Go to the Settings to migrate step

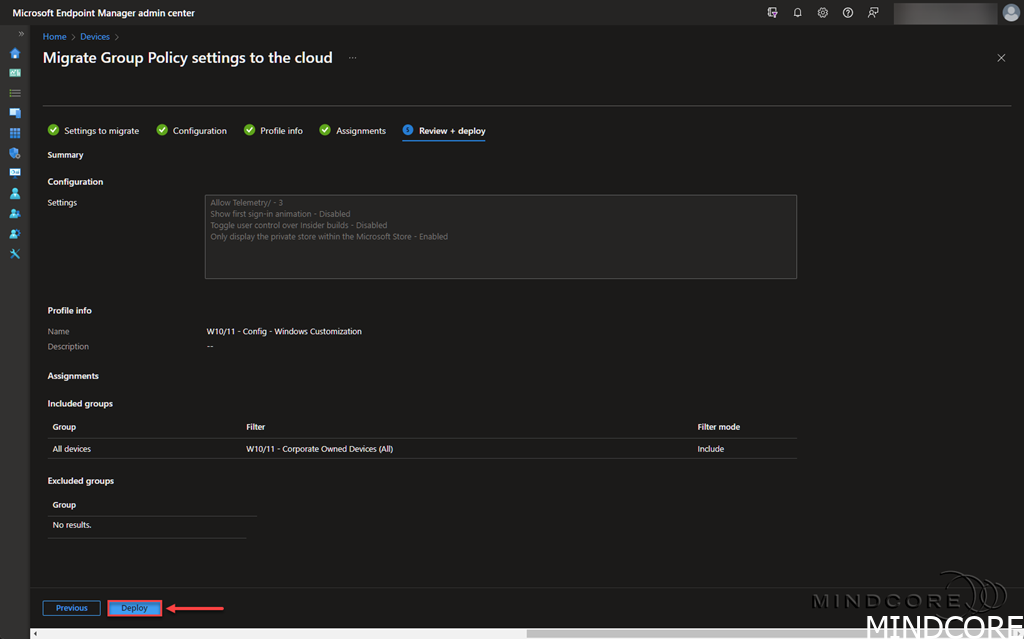point(94,131)
